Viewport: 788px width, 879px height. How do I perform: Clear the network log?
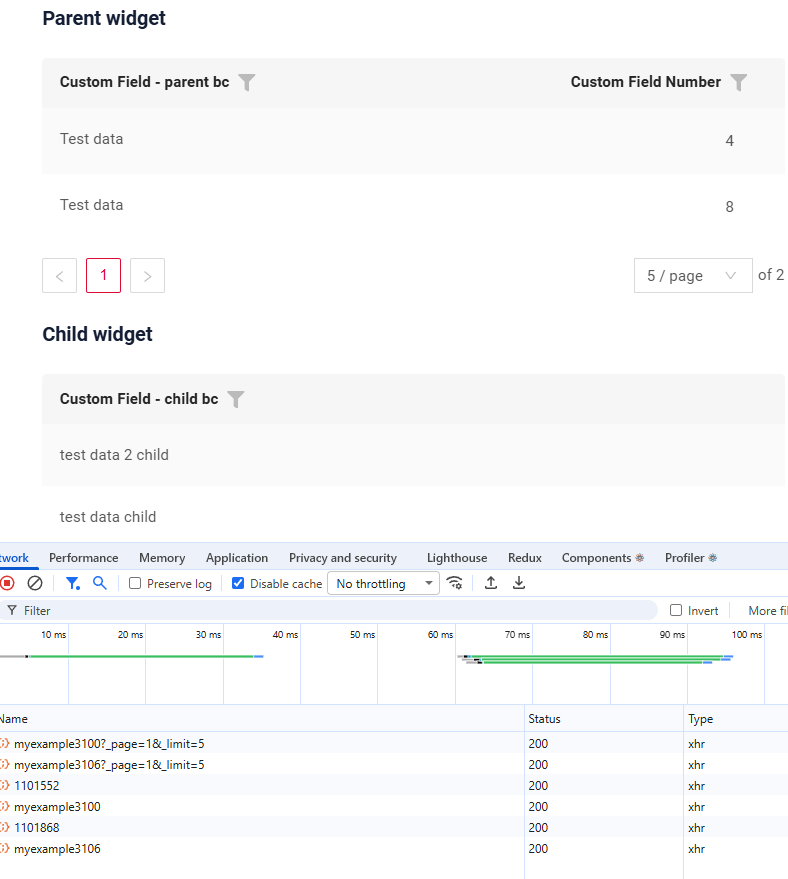(35, 583)
